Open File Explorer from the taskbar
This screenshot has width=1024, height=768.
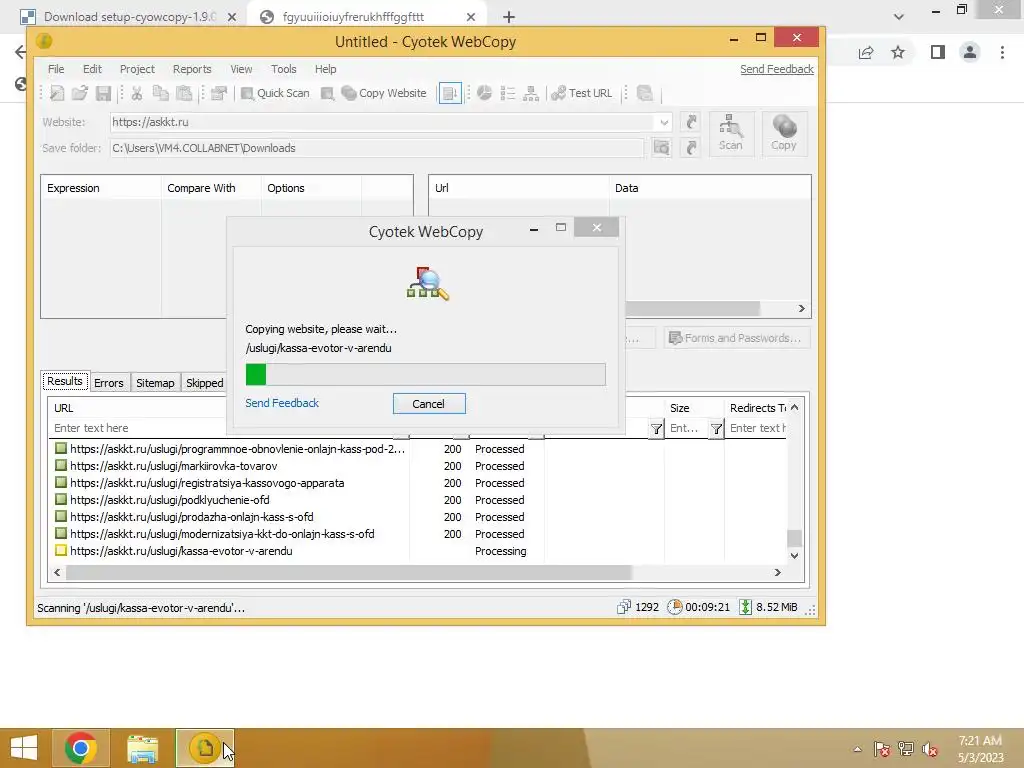(142, 748)
